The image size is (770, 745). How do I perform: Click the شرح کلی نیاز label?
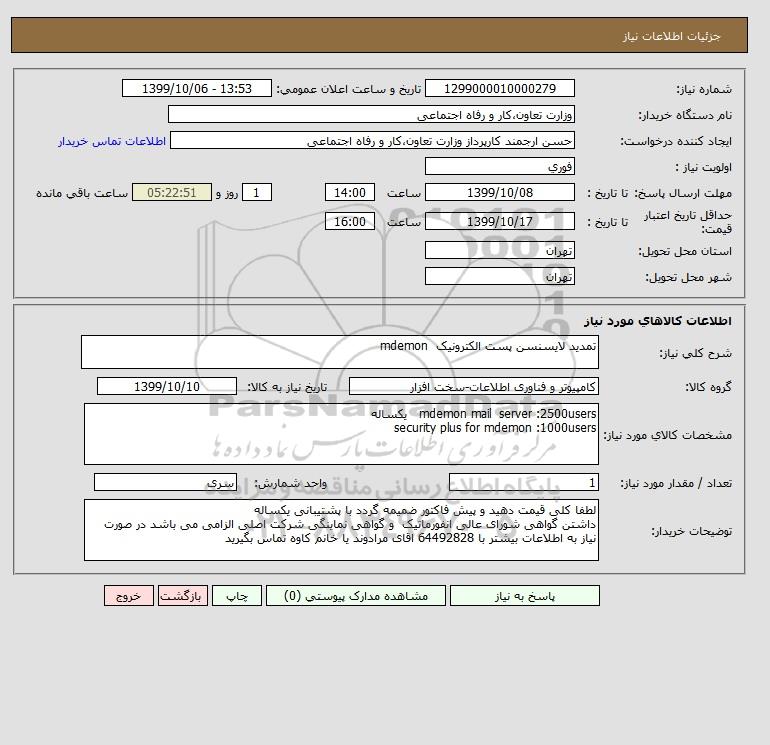(x=695, y=353)
